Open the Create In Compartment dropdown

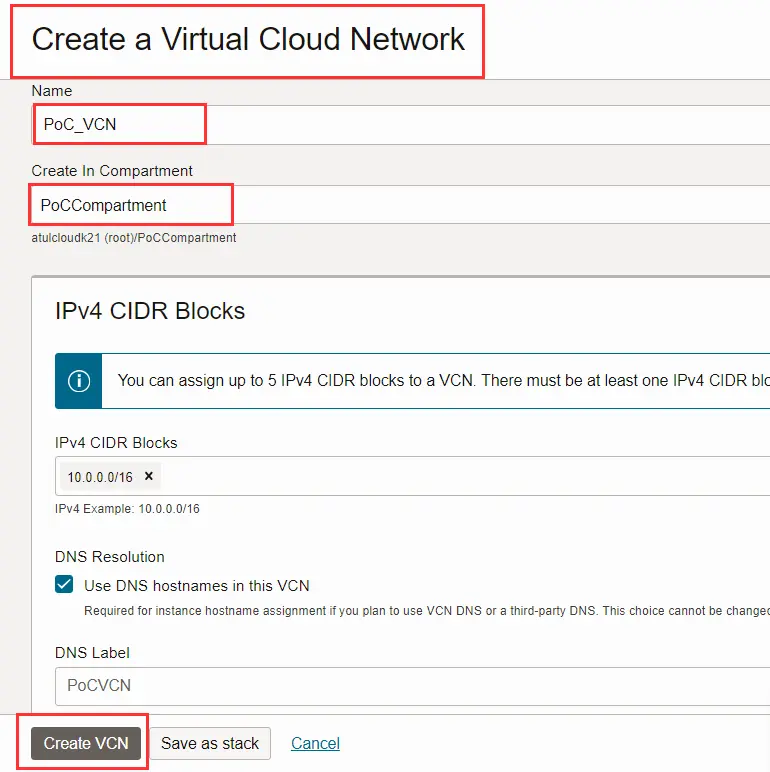point(400,205)
